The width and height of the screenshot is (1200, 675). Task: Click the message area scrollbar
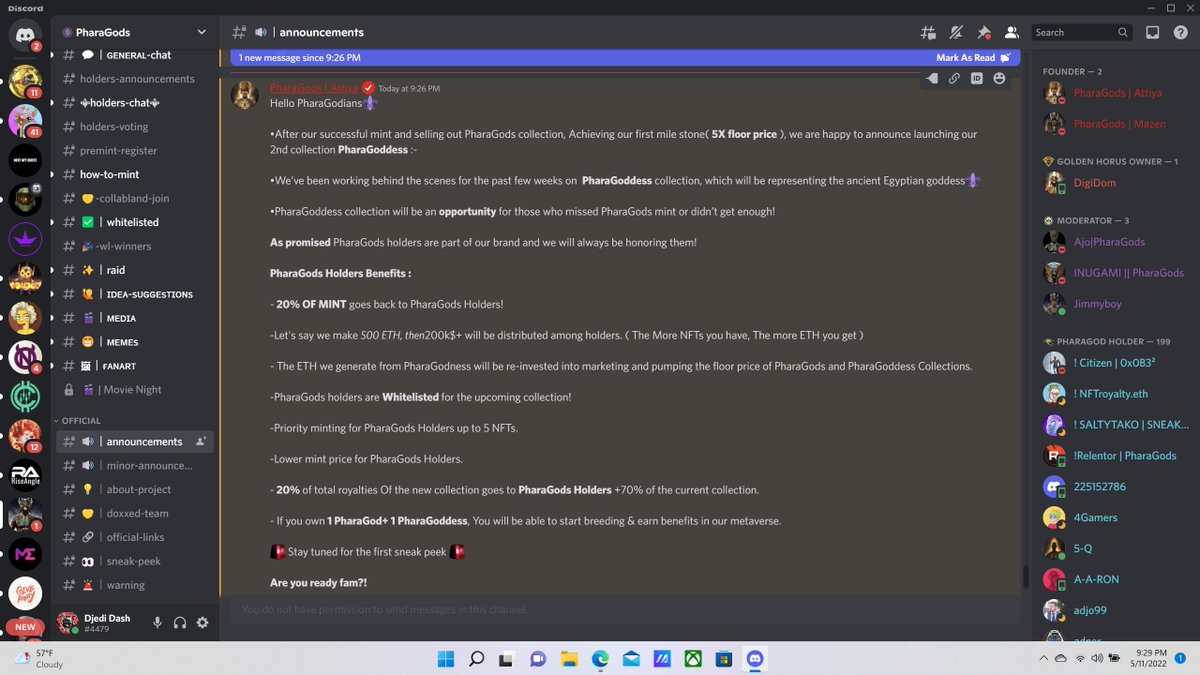tap(1024, 577)
